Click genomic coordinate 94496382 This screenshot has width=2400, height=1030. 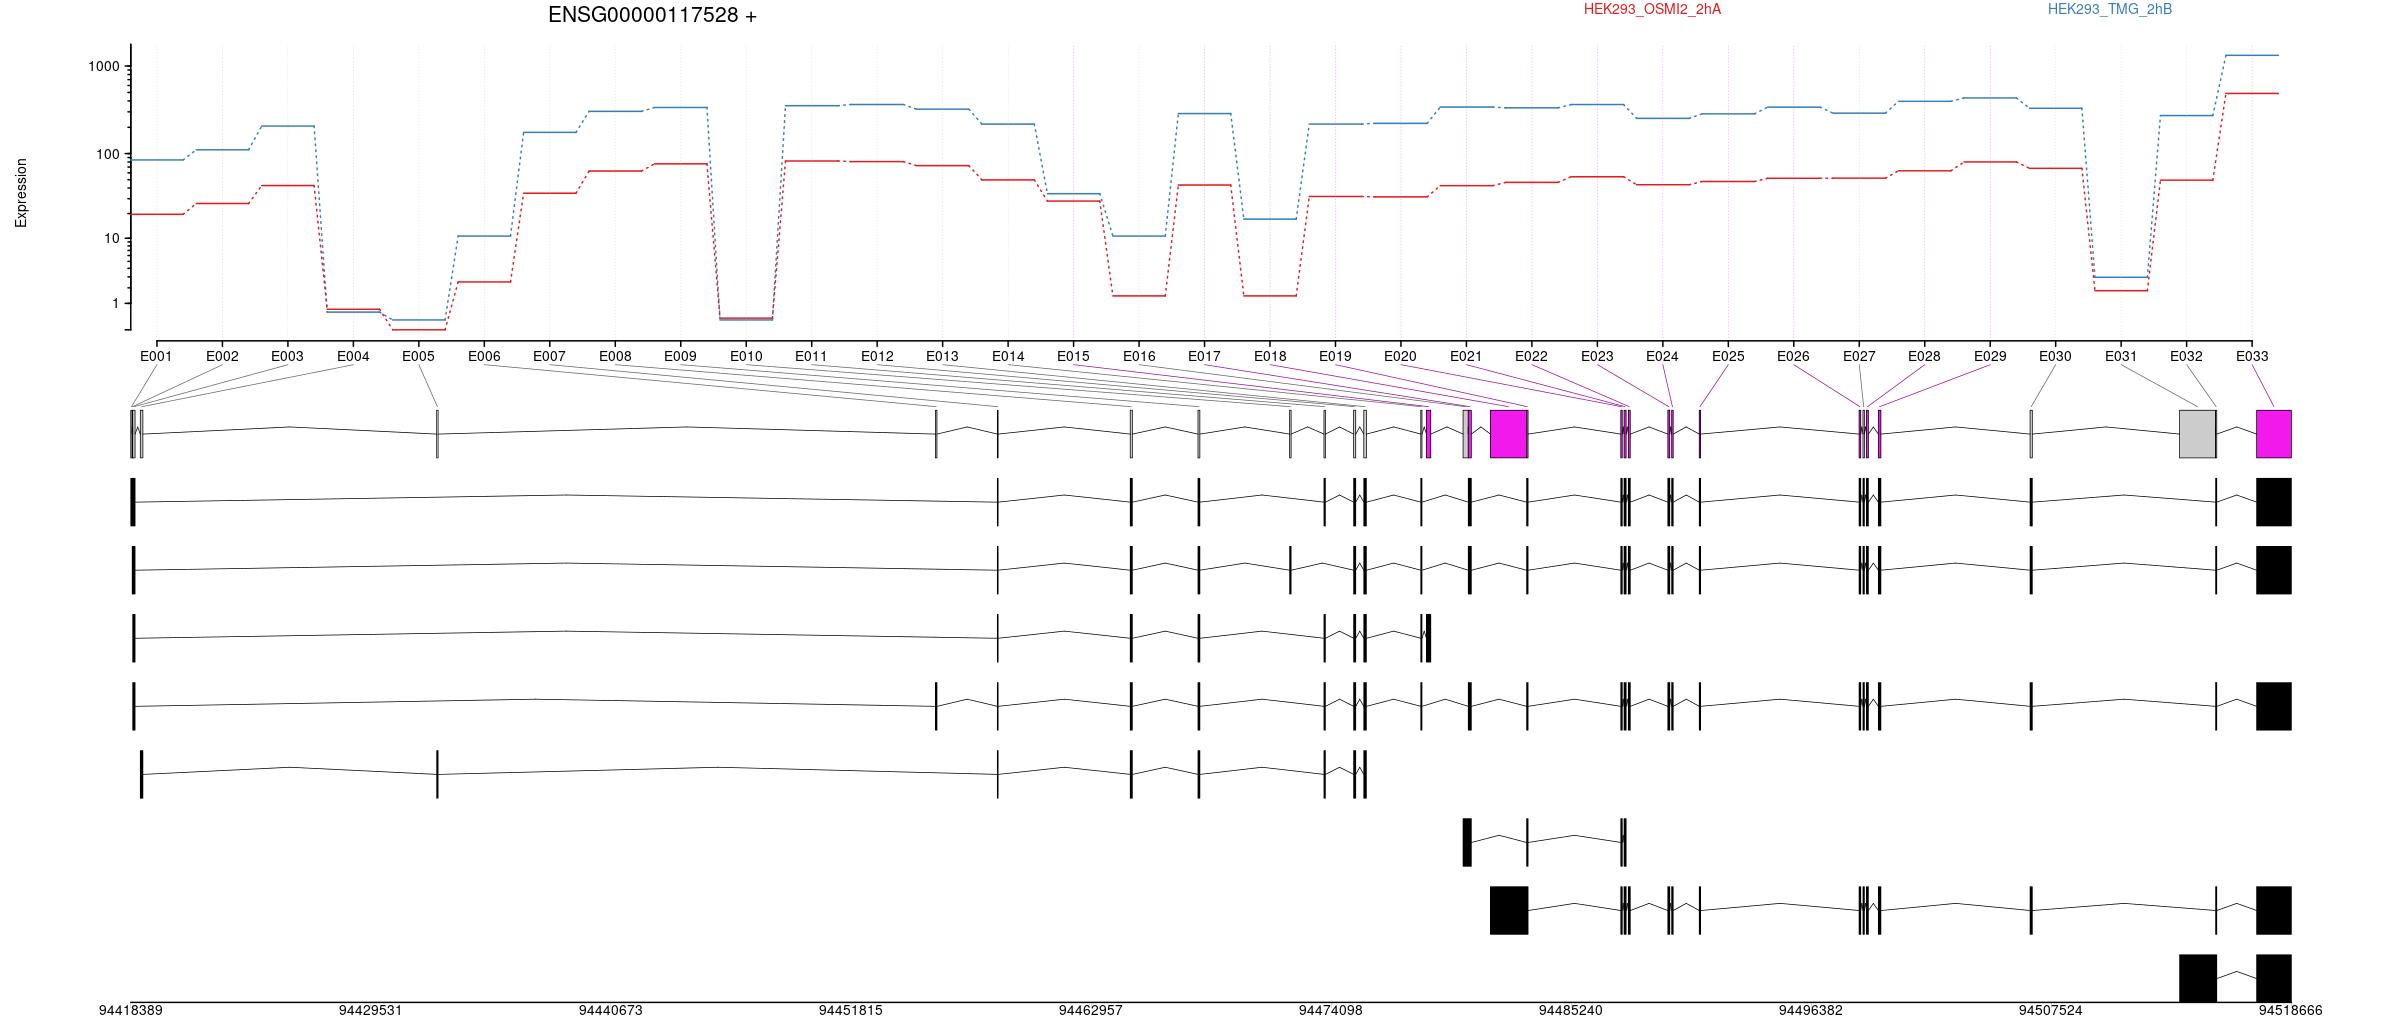click(1811, 1011)
